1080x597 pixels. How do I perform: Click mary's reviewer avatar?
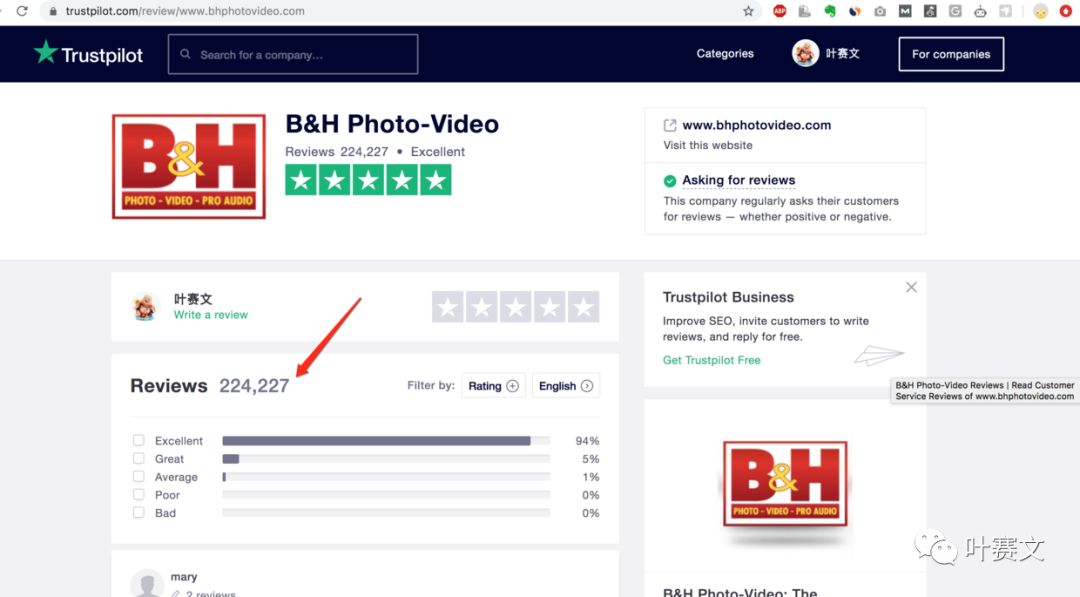pos(147,583)
